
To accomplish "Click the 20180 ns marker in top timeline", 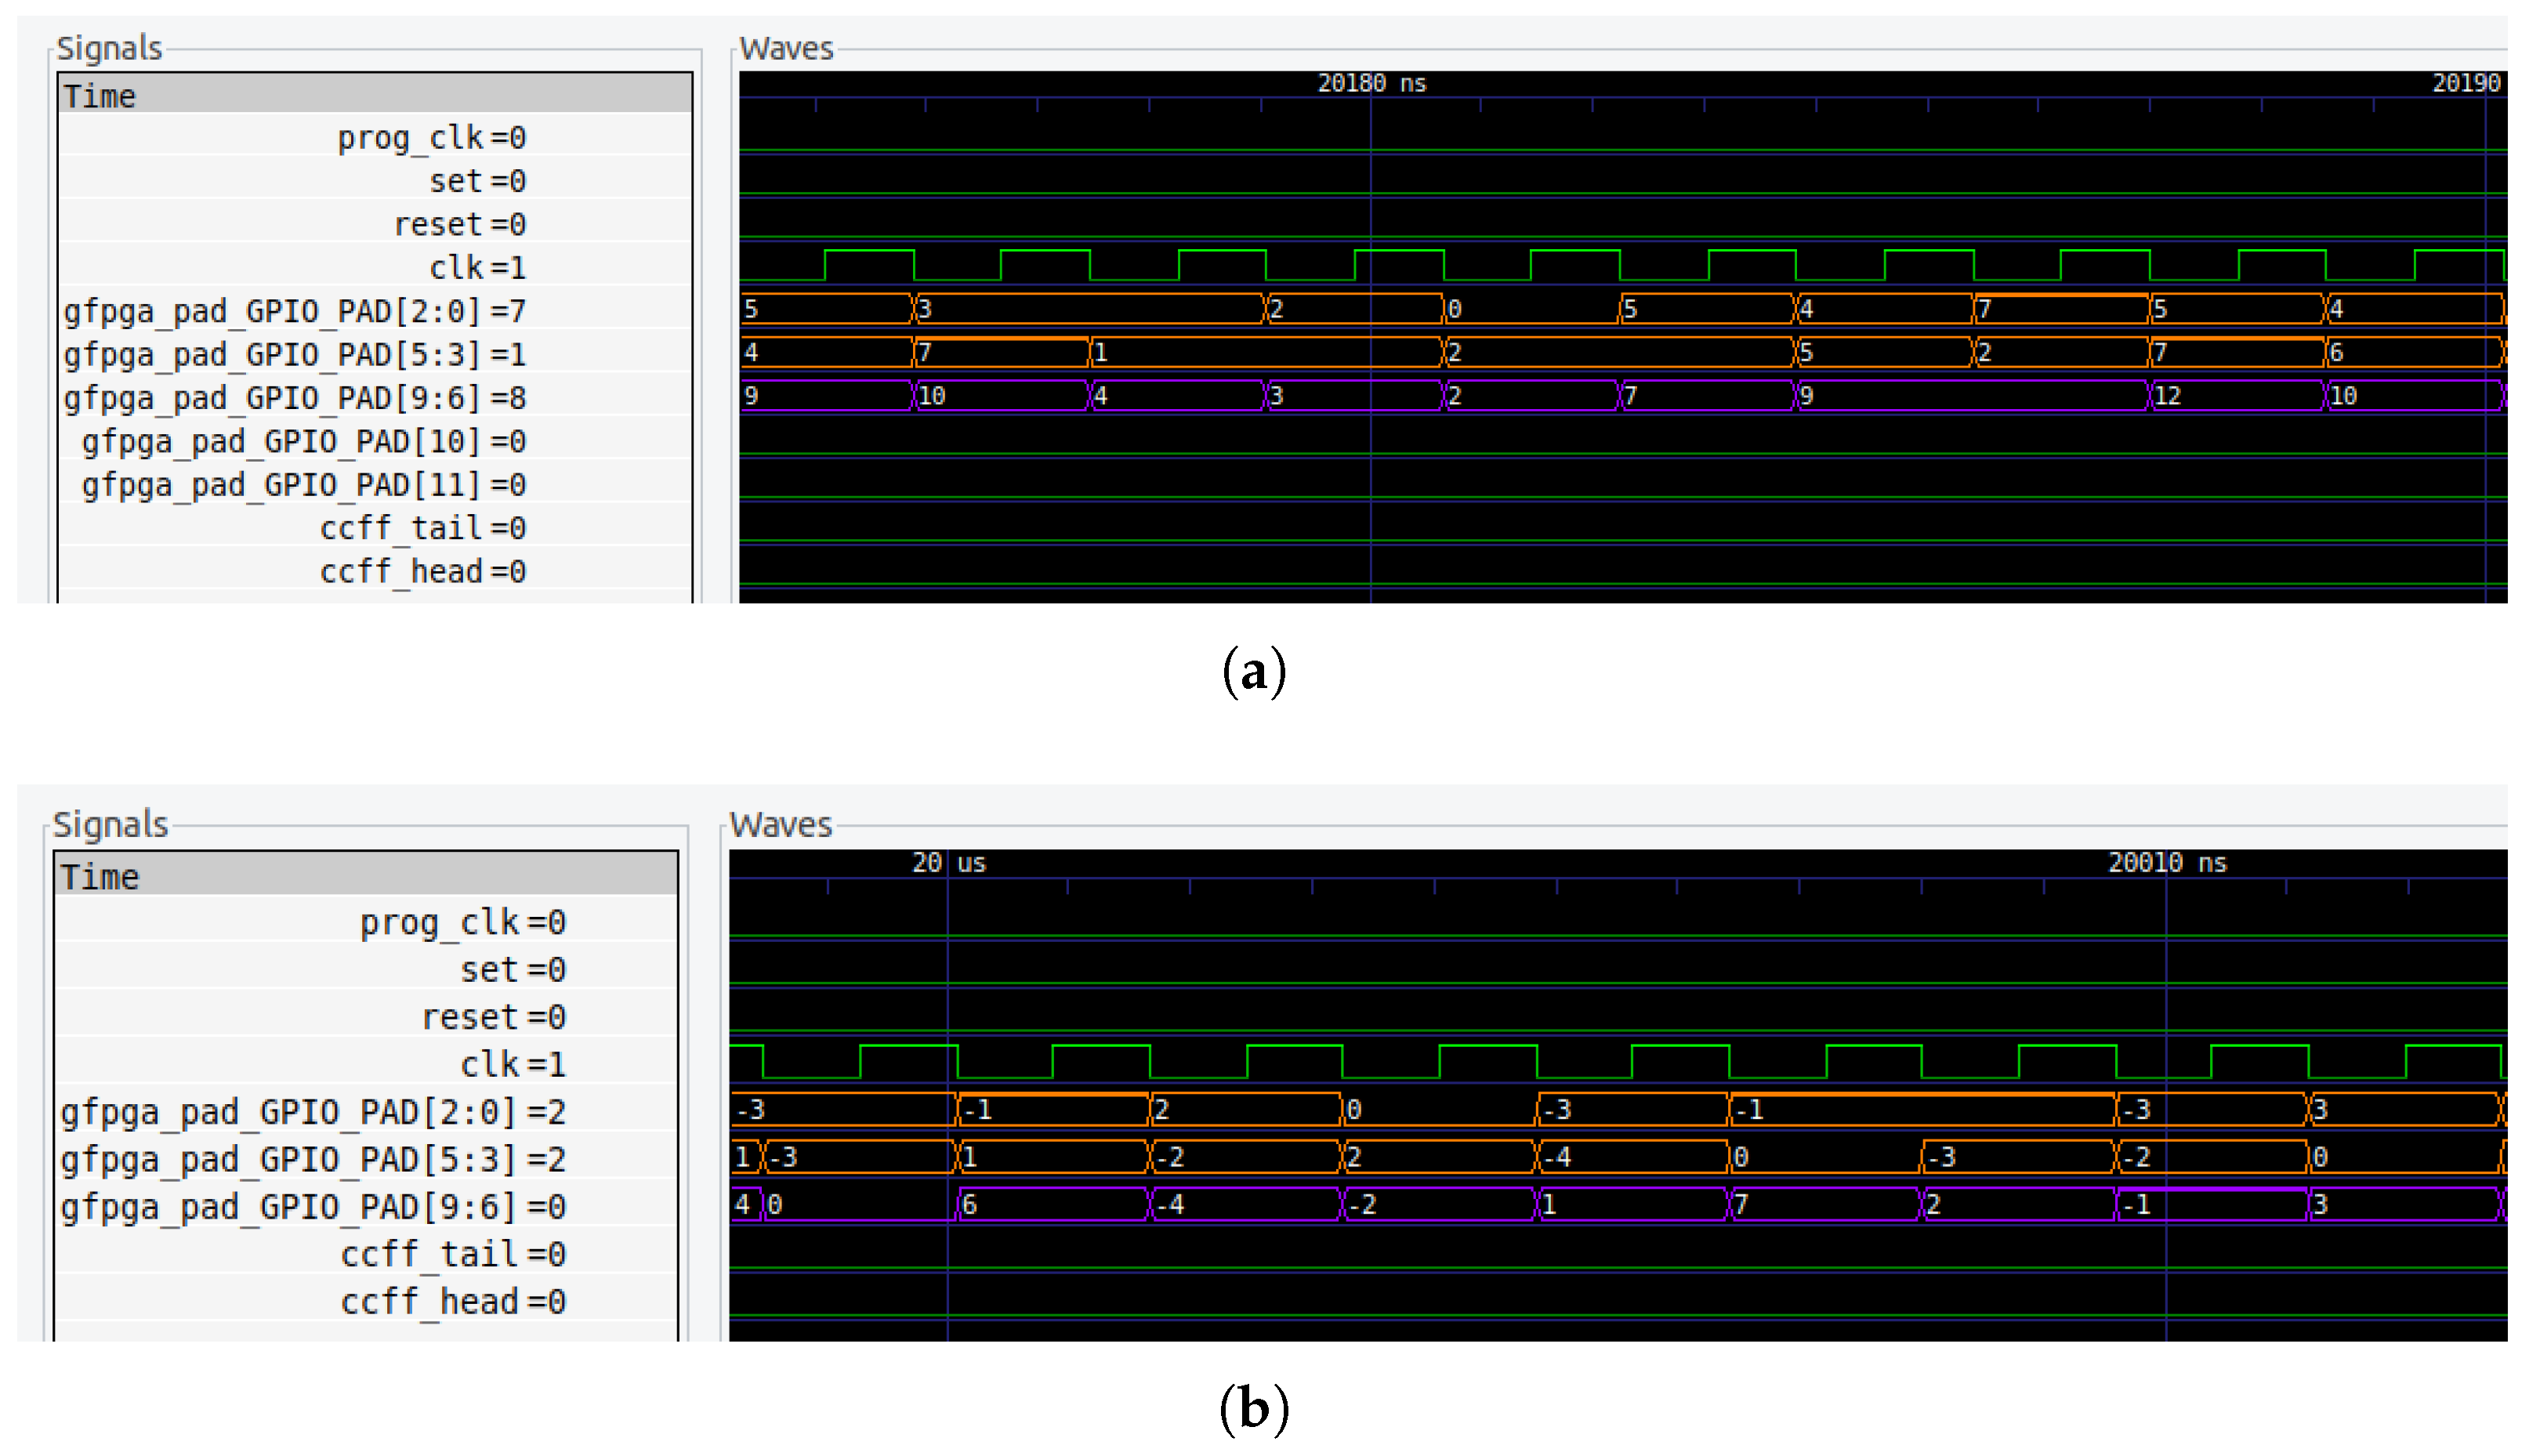I will point(1370,83).
